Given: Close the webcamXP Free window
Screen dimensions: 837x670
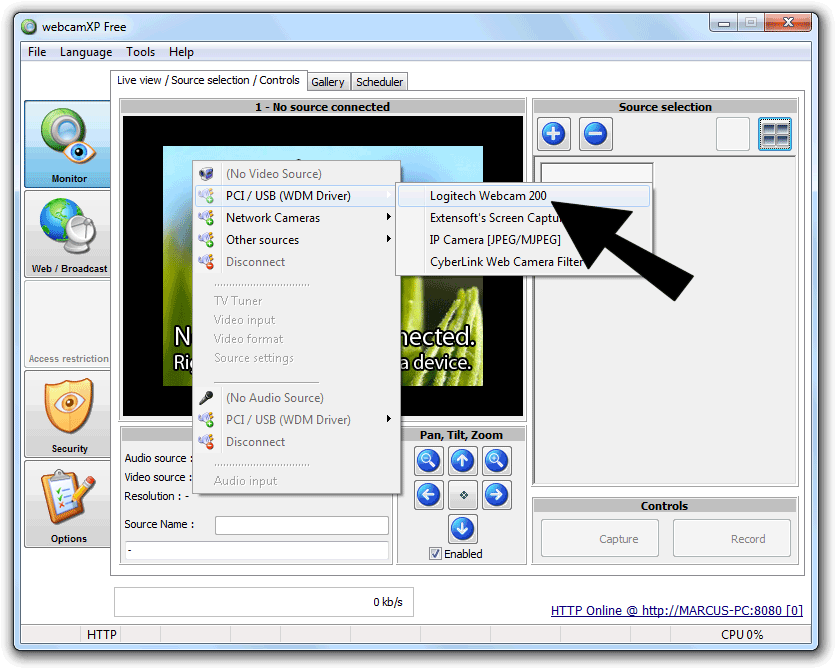Looking at the screenshot, I should pos(788,22).
